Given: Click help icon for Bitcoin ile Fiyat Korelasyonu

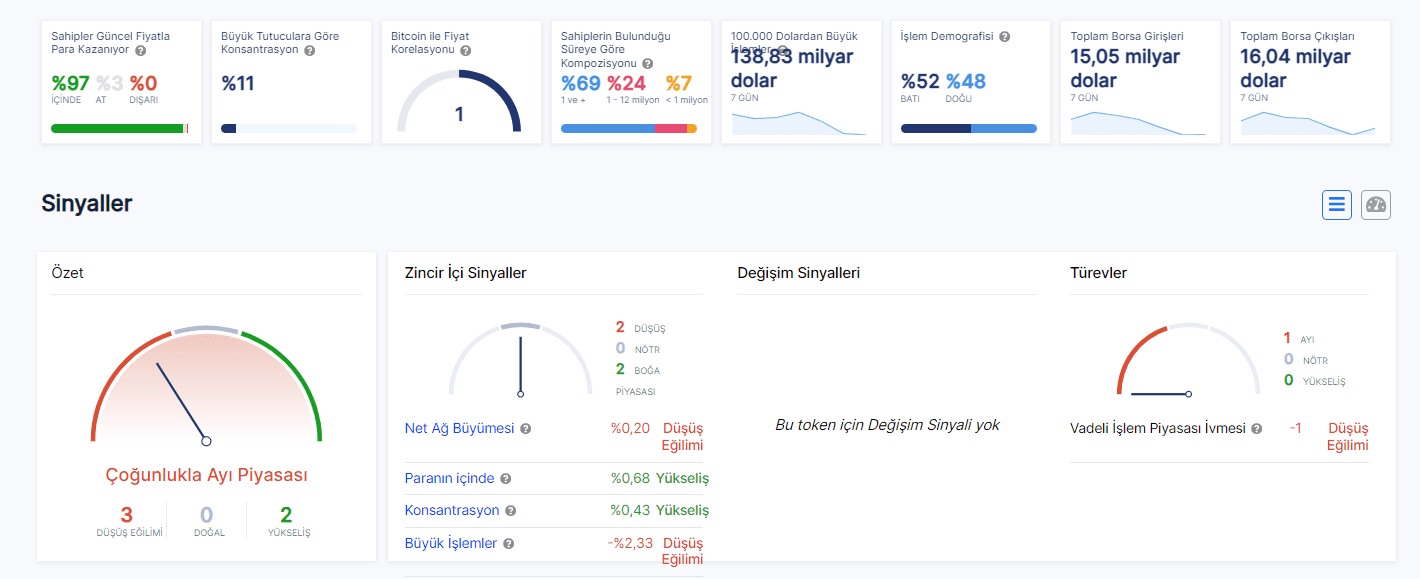Looking at the screenshot, I should (466, 50).
